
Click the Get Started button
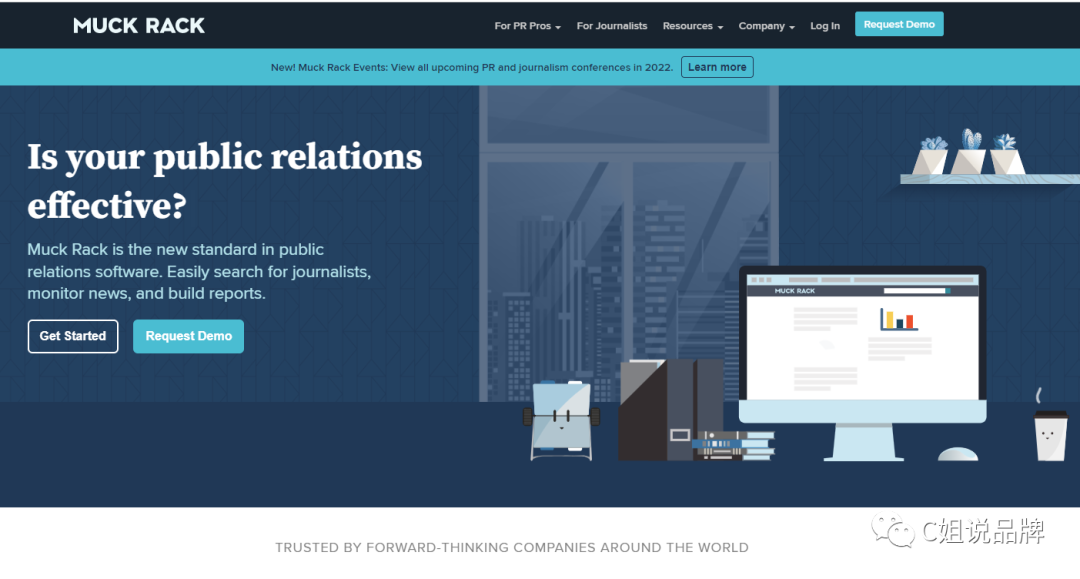click(73, 336)
